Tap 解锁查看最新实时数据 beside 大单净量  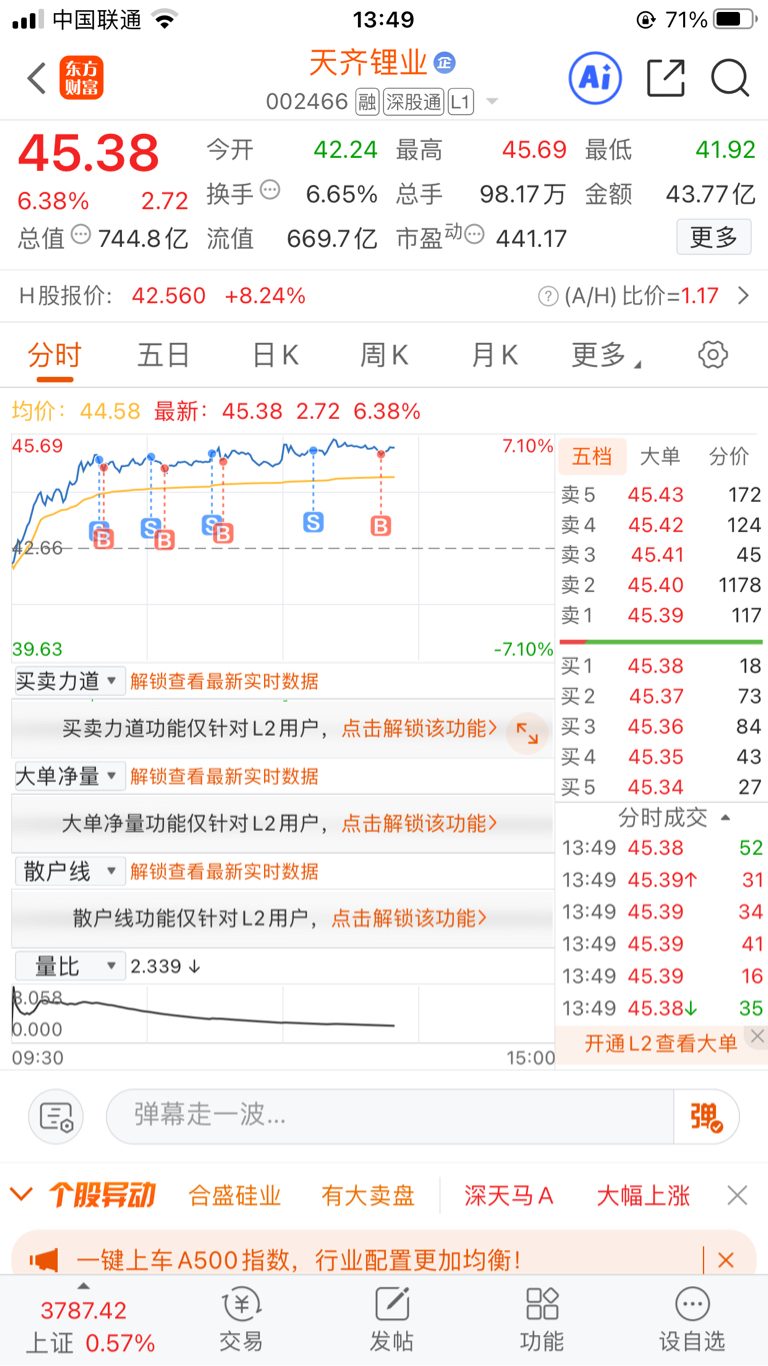(224, 776)
